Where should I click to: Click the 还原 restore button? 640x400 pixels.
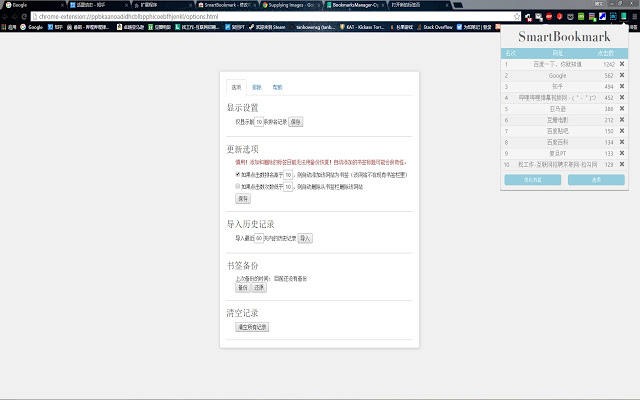pos(259,287)
